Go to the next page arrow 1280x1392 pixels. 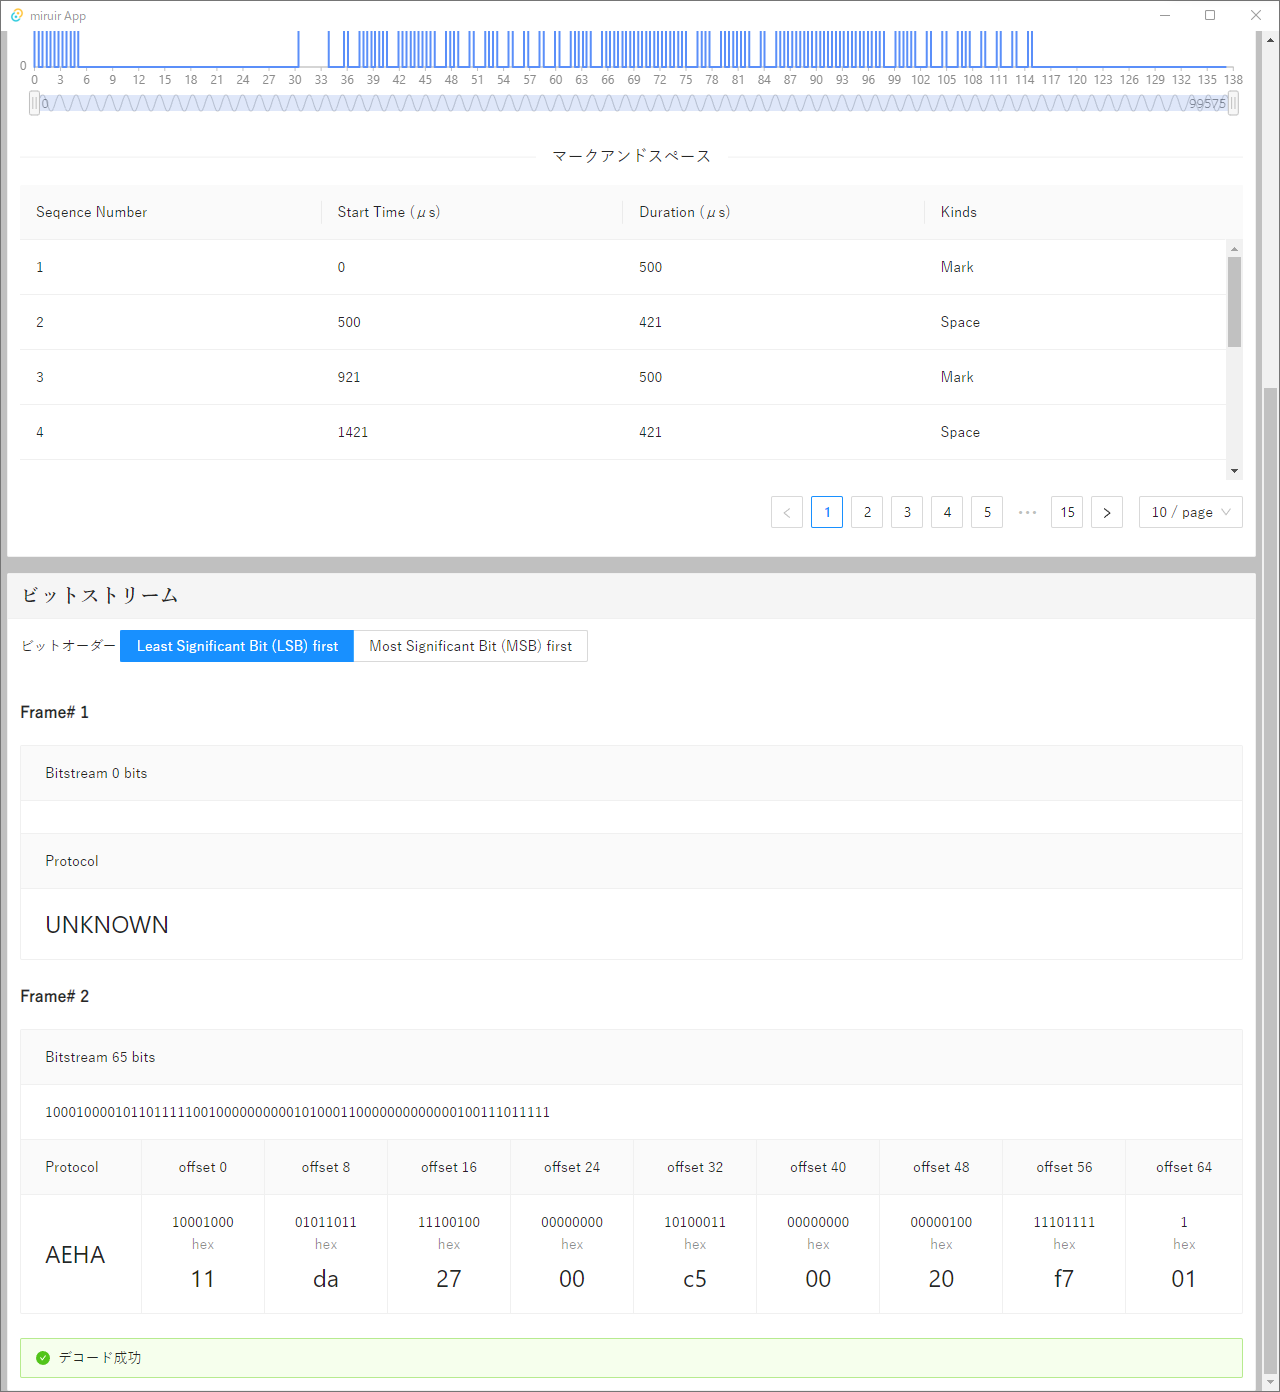(1106, 512)
